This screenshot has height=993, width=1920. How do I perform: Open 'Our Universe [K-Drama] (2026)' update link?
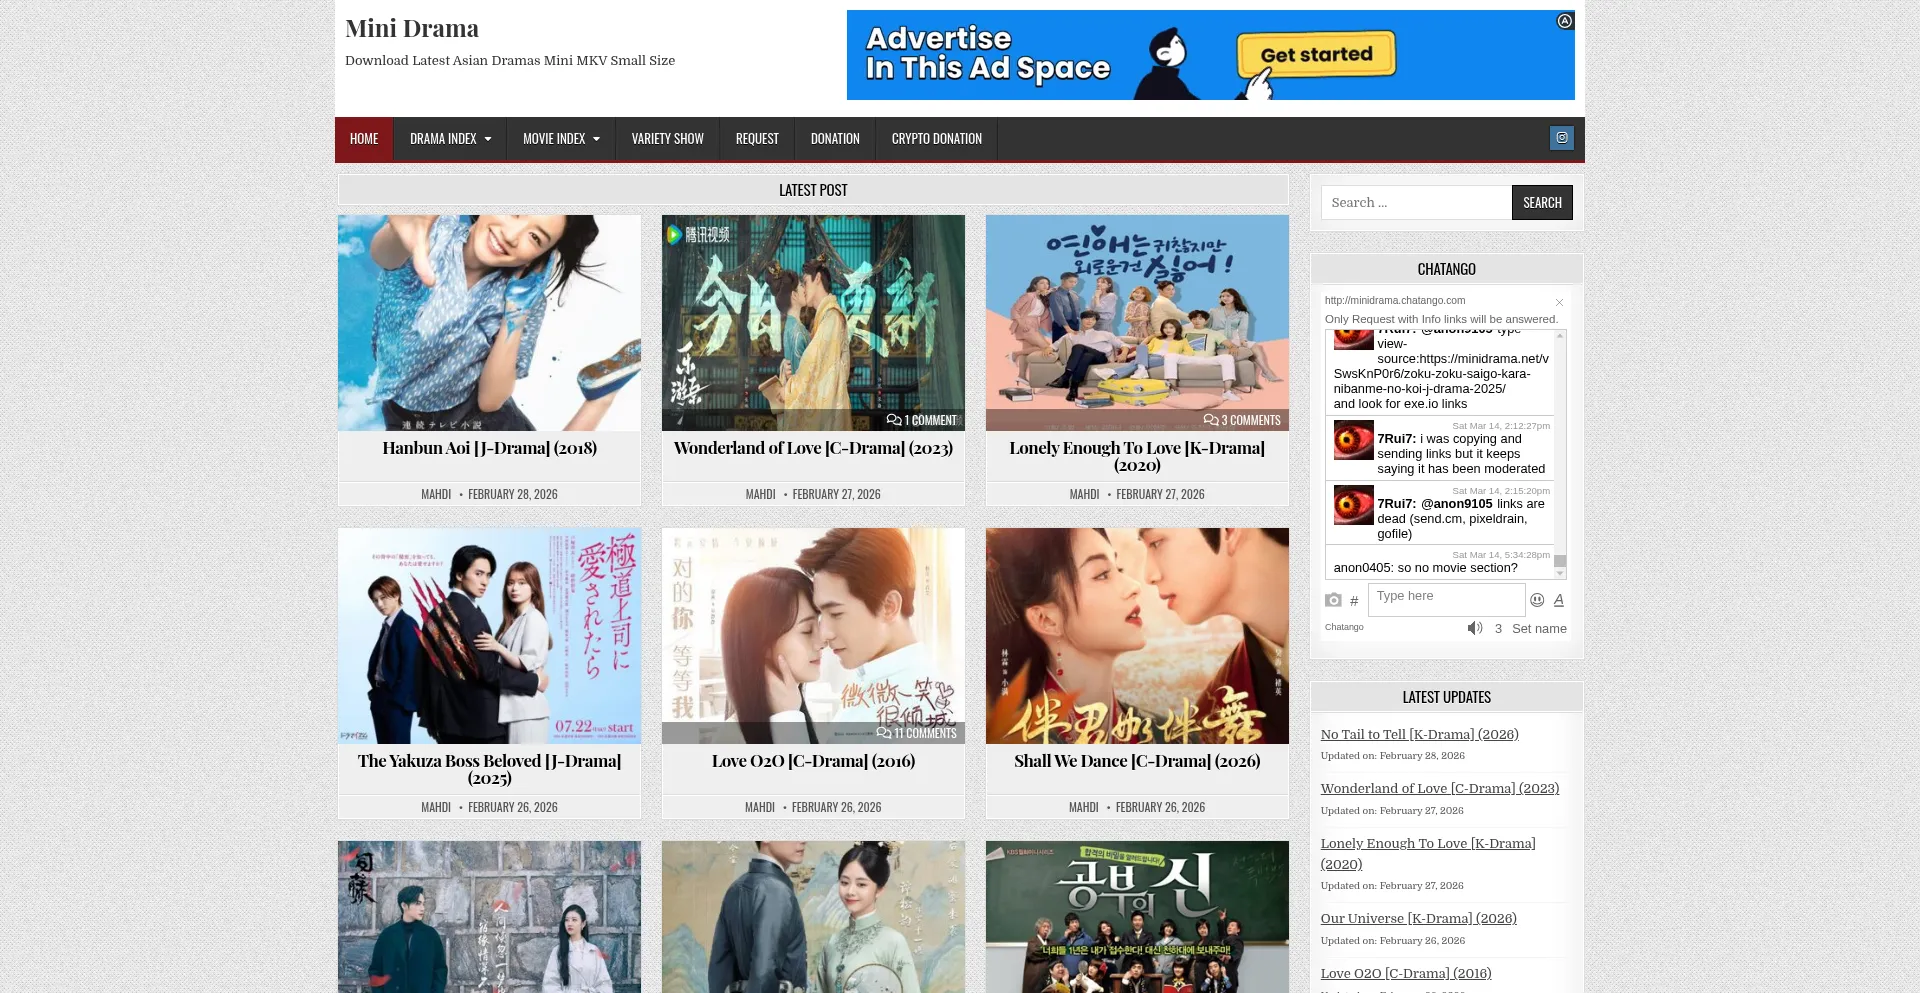click(1419, 918)
